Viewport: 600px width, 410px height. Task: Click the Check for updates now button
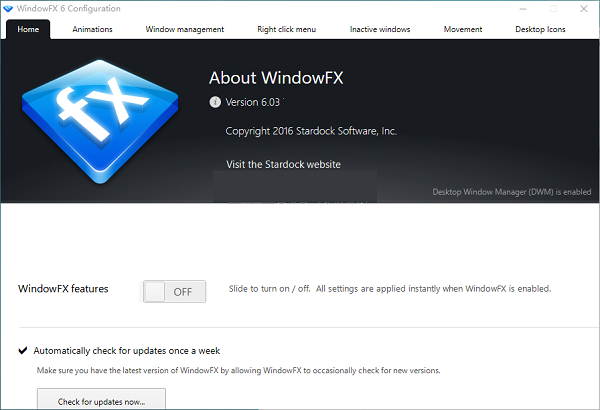click(101, 399)
